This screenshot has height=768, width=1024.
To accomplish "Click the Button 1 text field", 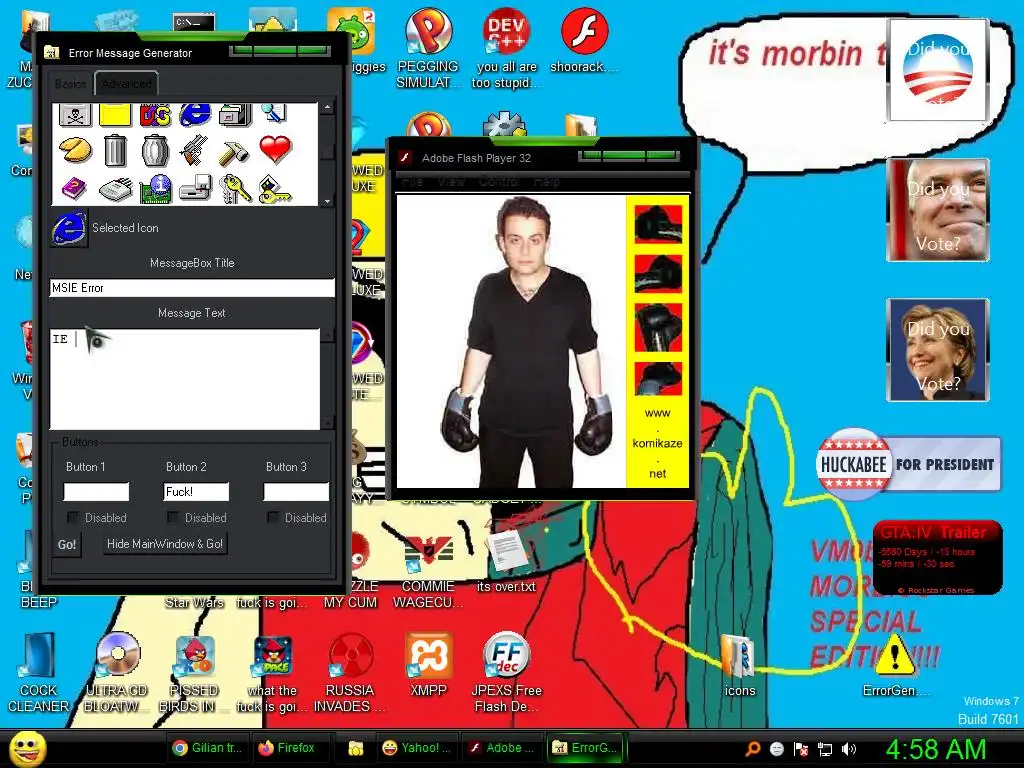I will [x=96, y=492].
